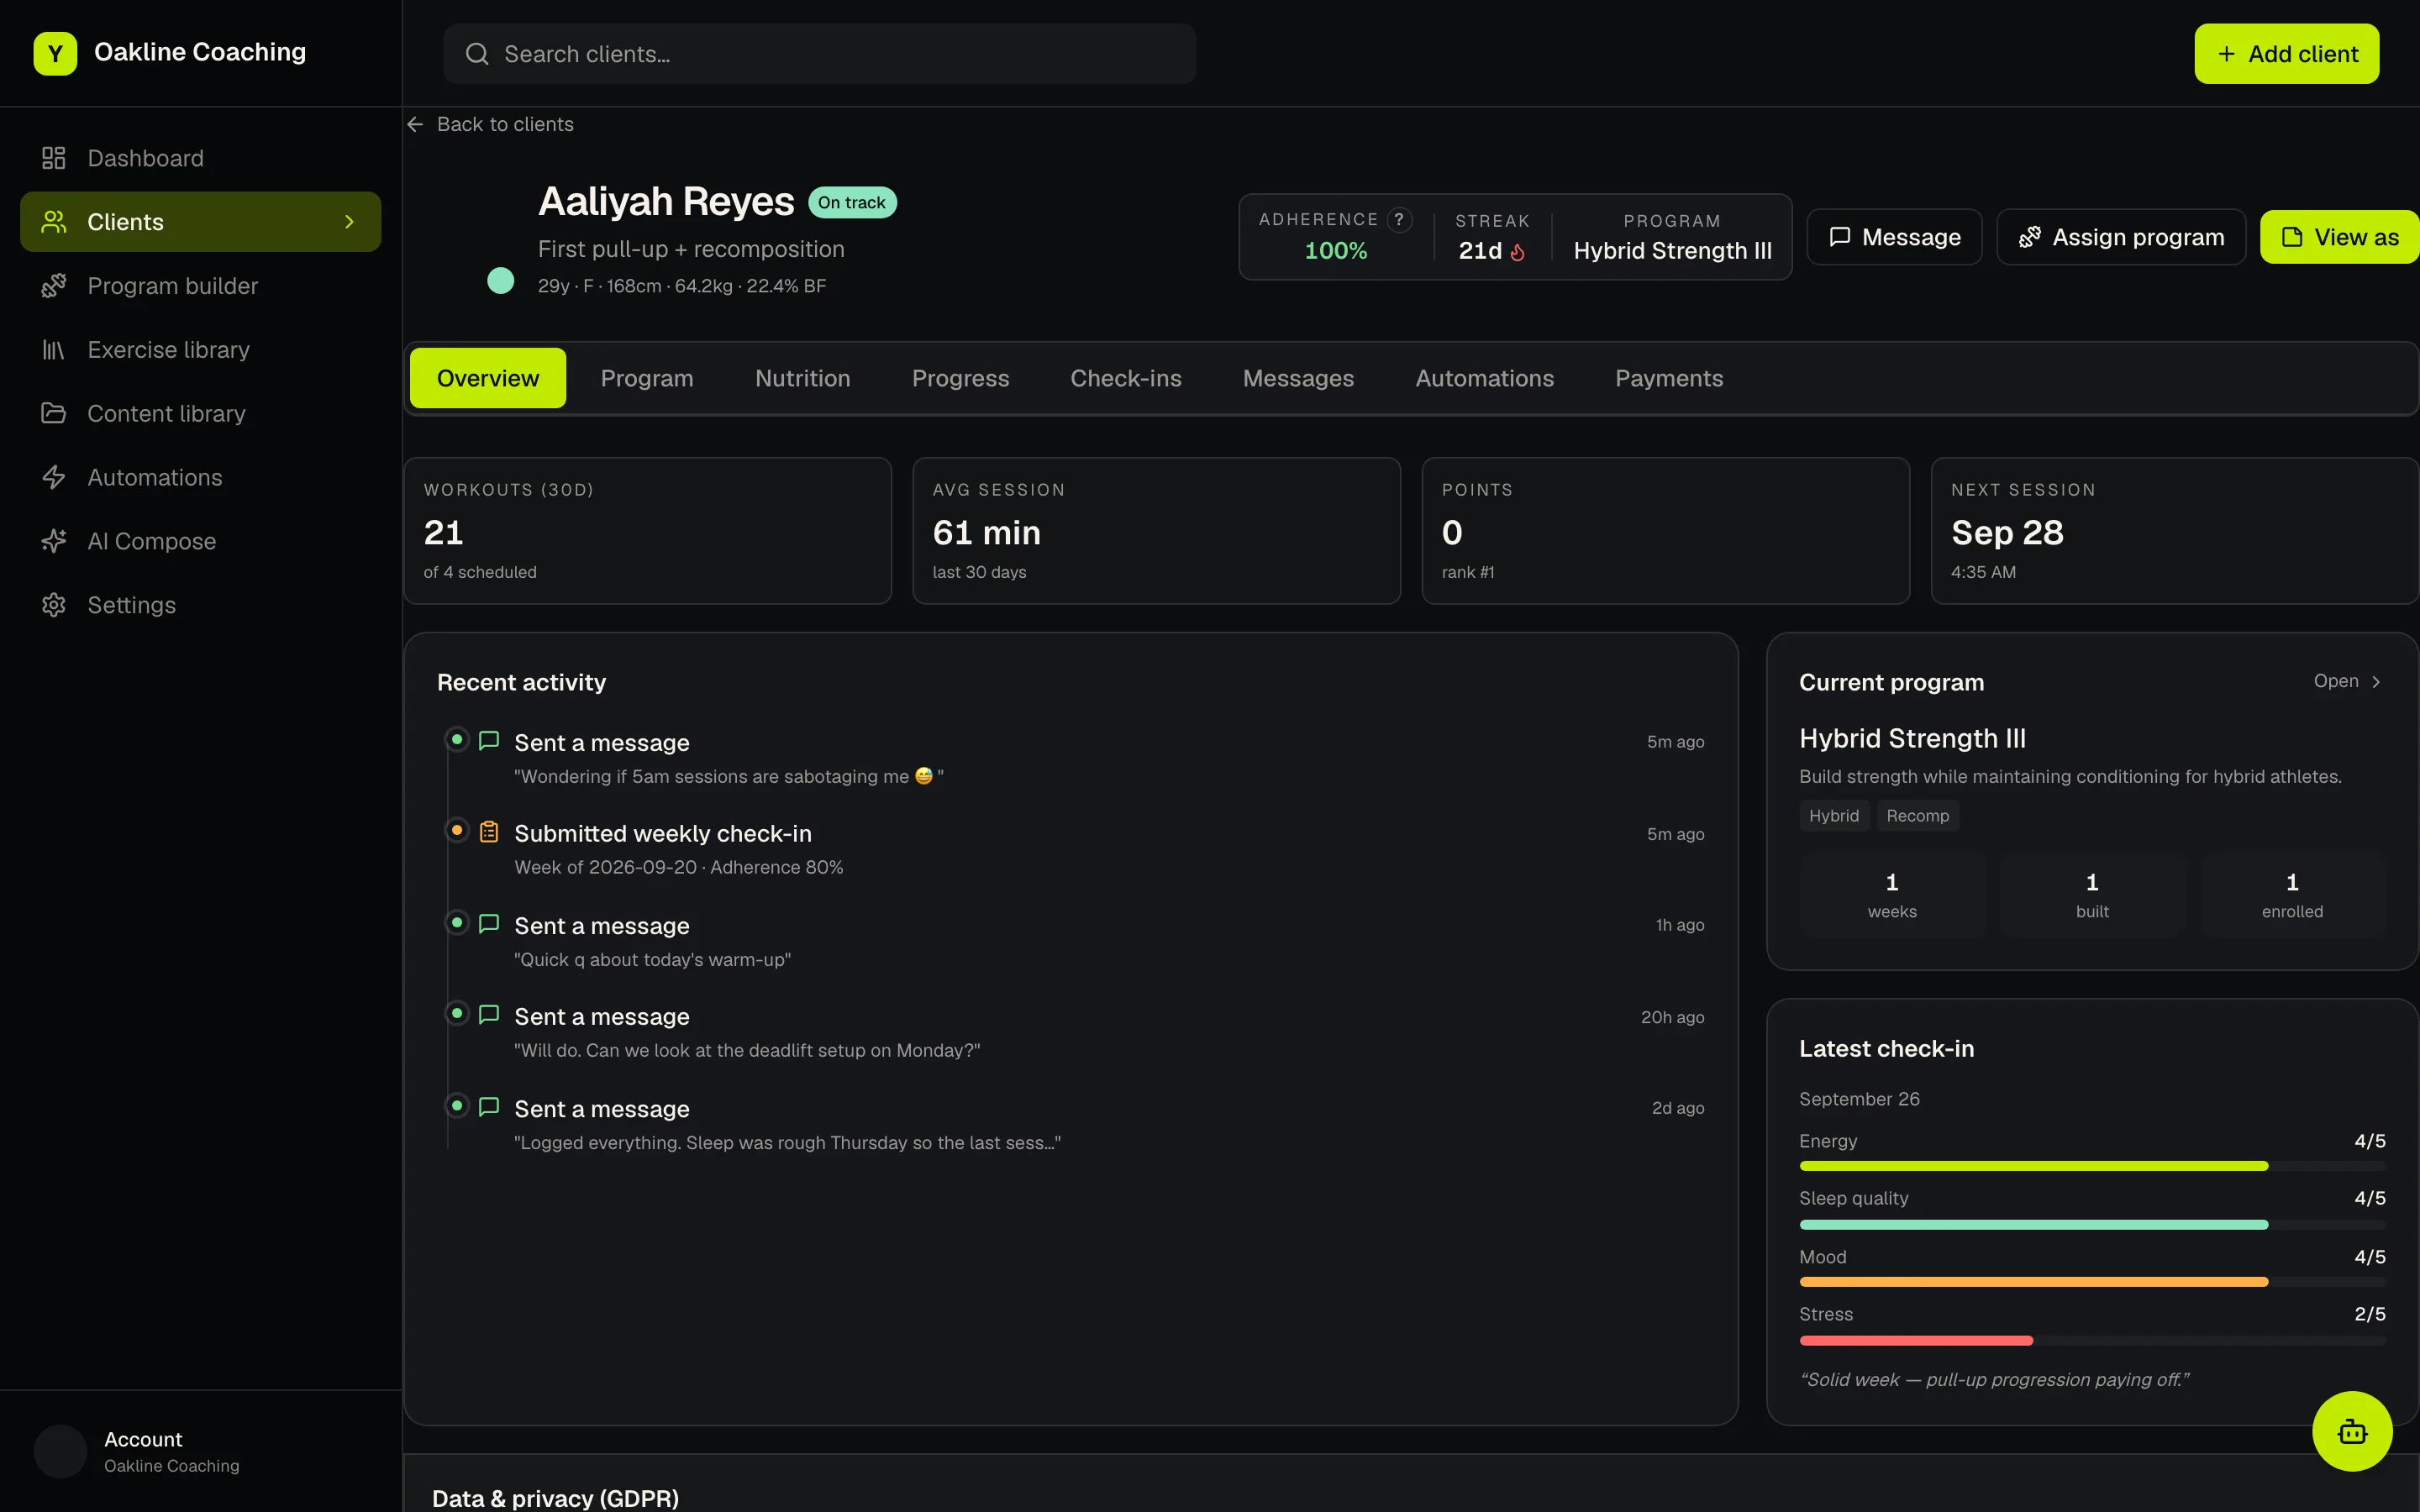The image size is (2420, 1512).
Task: Click the search magnifier icon
Action: pyautogui.click(x=477, y=54)
